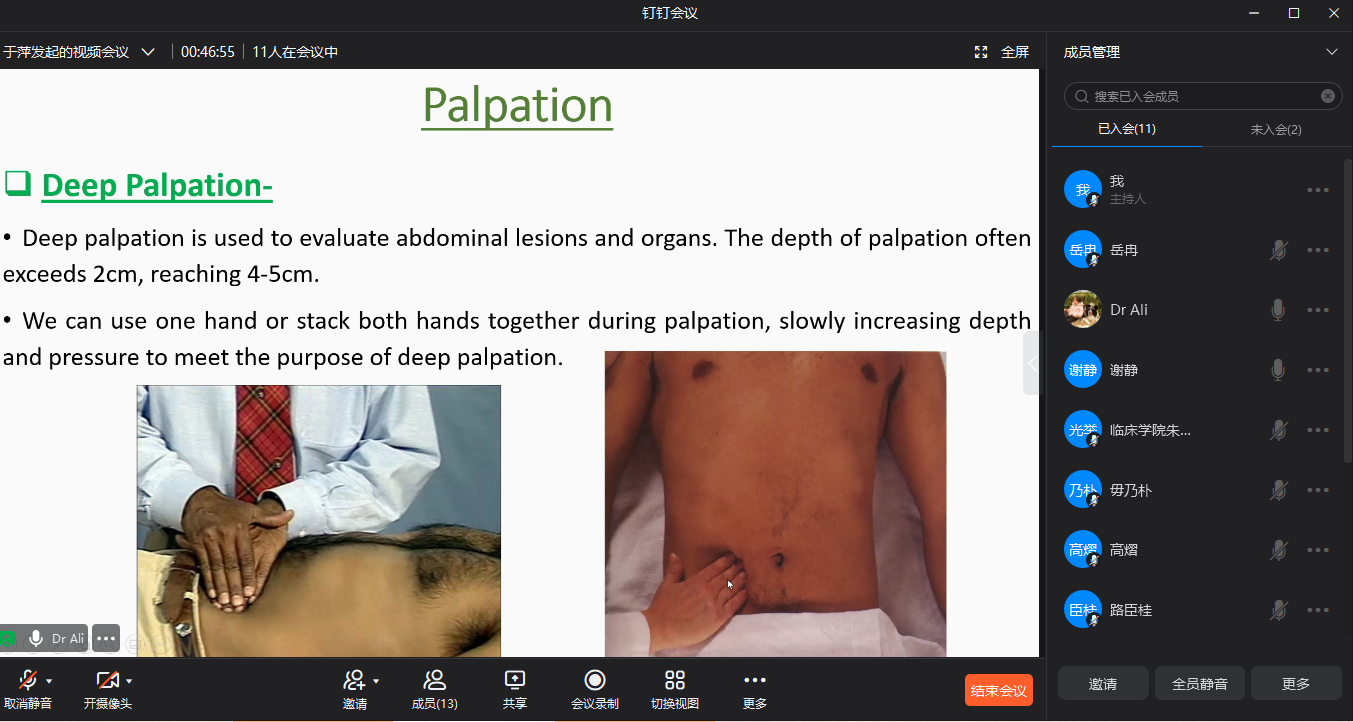
Task: Open more options for 谢静
Action: pos(1318,370)
